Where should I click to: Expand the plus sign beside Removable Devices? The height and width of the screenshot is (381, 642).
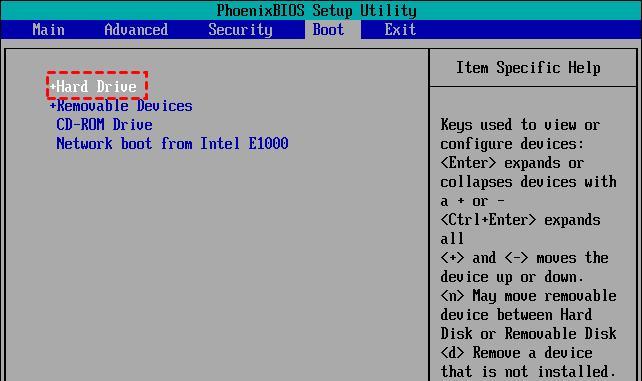[52, 106]
